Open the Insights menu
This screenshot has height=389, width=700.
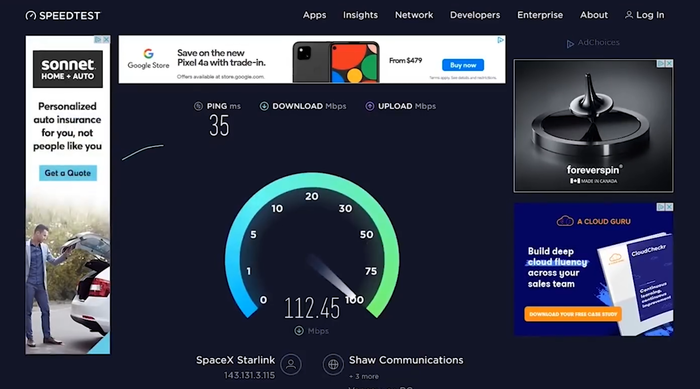click(x=360, y=15)
